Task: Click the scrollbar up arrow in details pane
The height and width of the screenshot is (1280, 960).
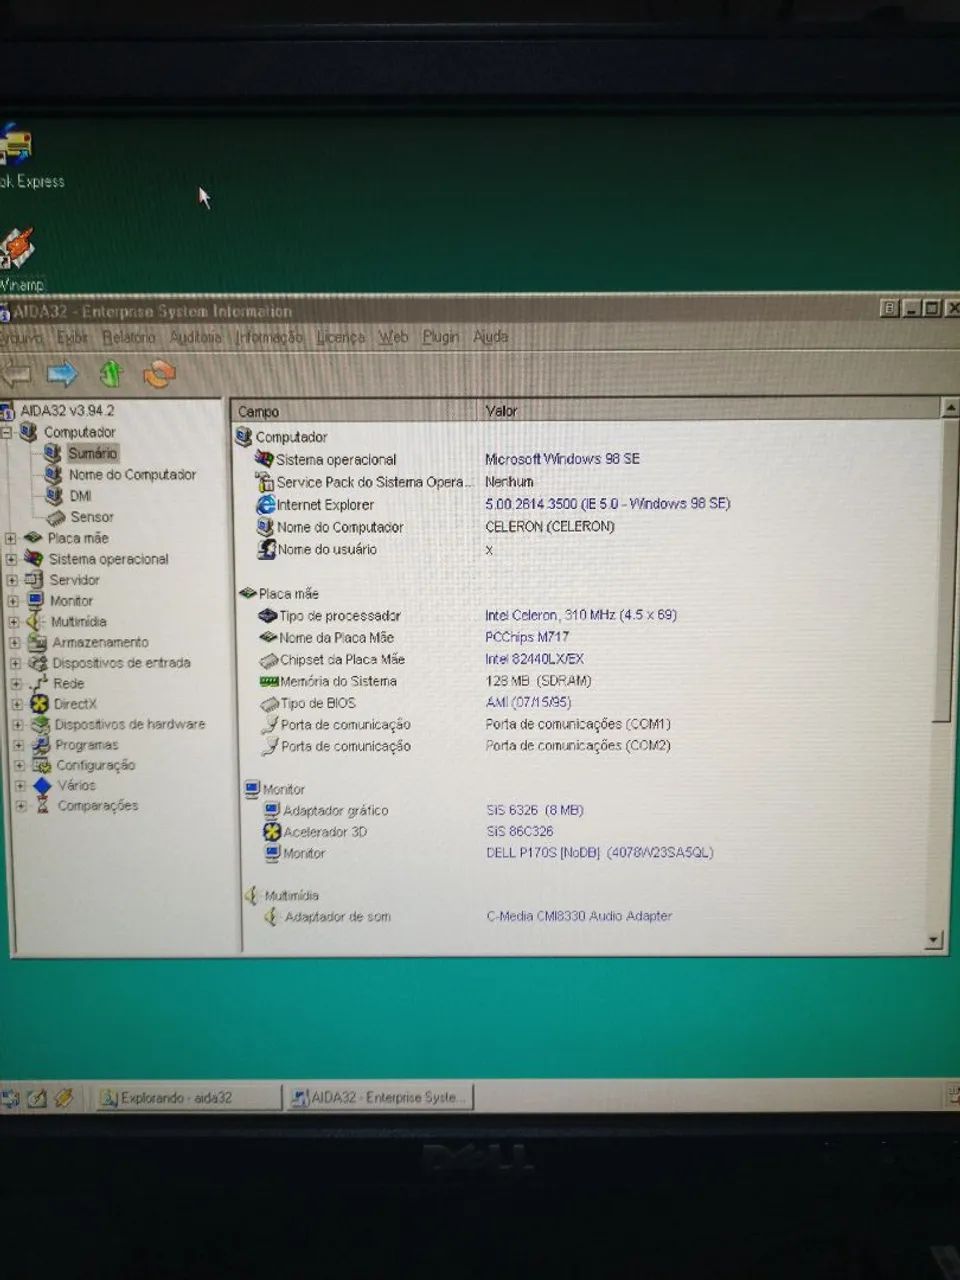Action: point(951,408)
